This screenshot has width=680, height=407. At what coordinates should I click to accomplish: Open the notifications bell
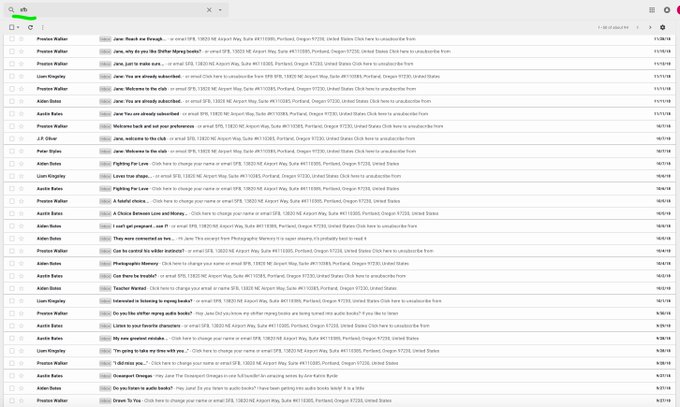tap(667, 10)
